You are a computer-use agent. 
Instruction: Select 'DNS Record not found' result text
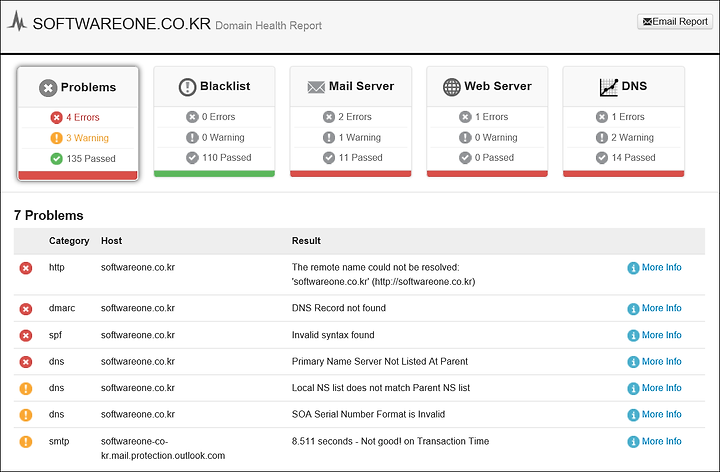pos(339,308)
